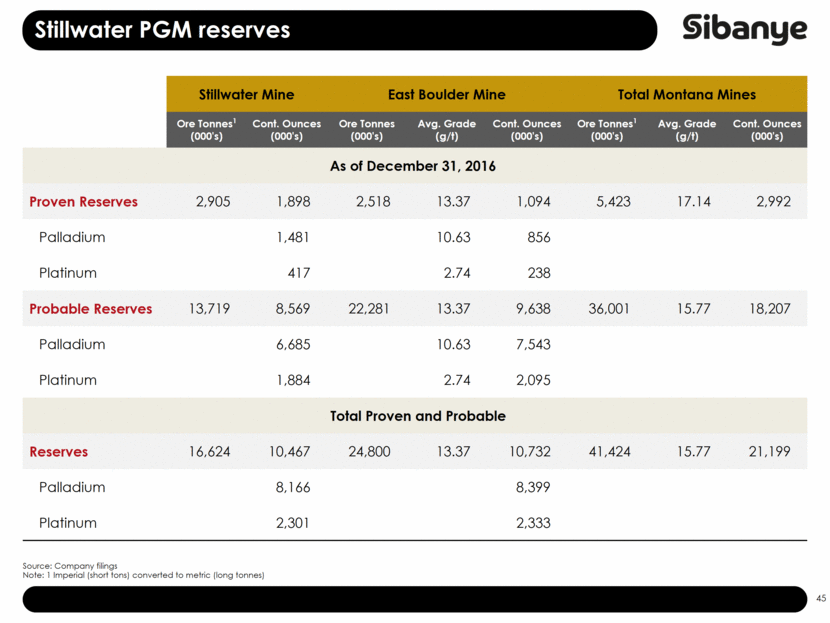Click the Stillwater Mine column header

pyautogui.click(x=246, y=94)
